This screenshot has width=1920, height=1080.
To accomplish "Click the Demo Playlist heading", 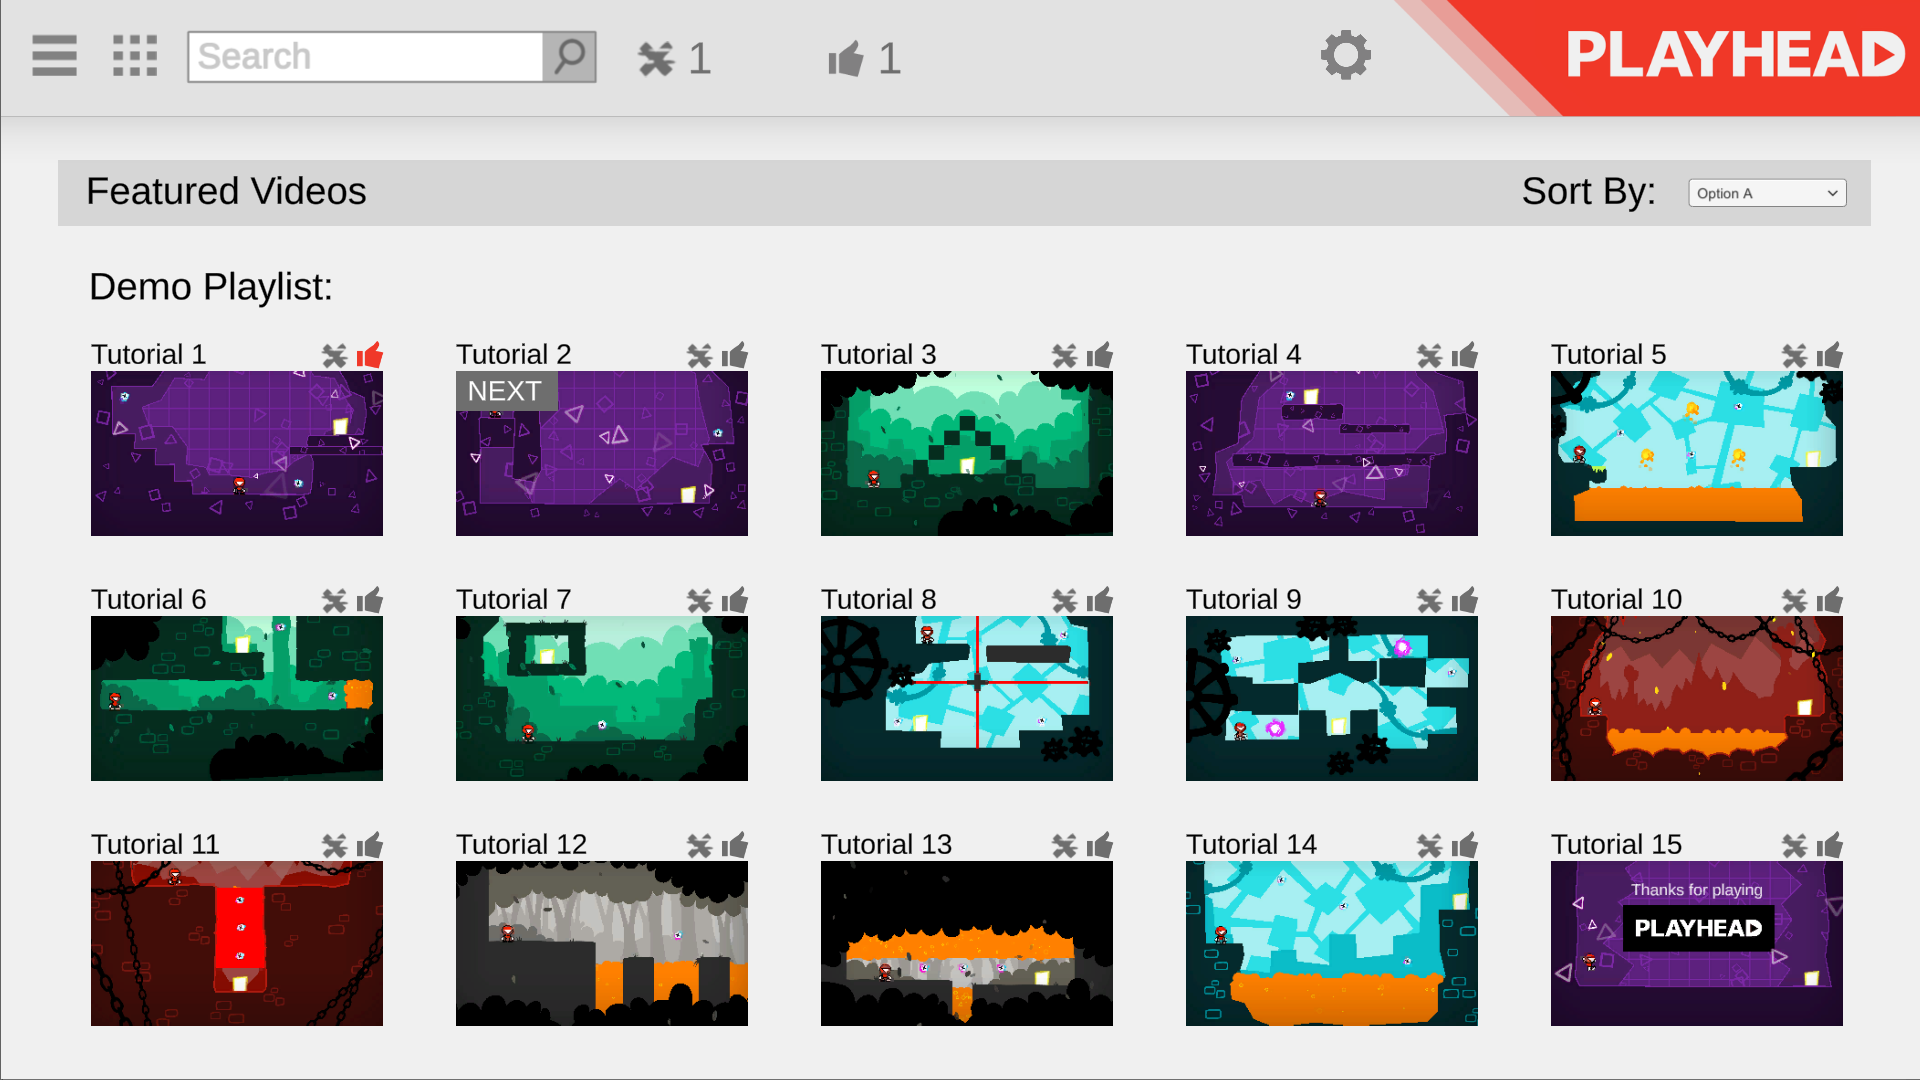I will click(209, 287).
